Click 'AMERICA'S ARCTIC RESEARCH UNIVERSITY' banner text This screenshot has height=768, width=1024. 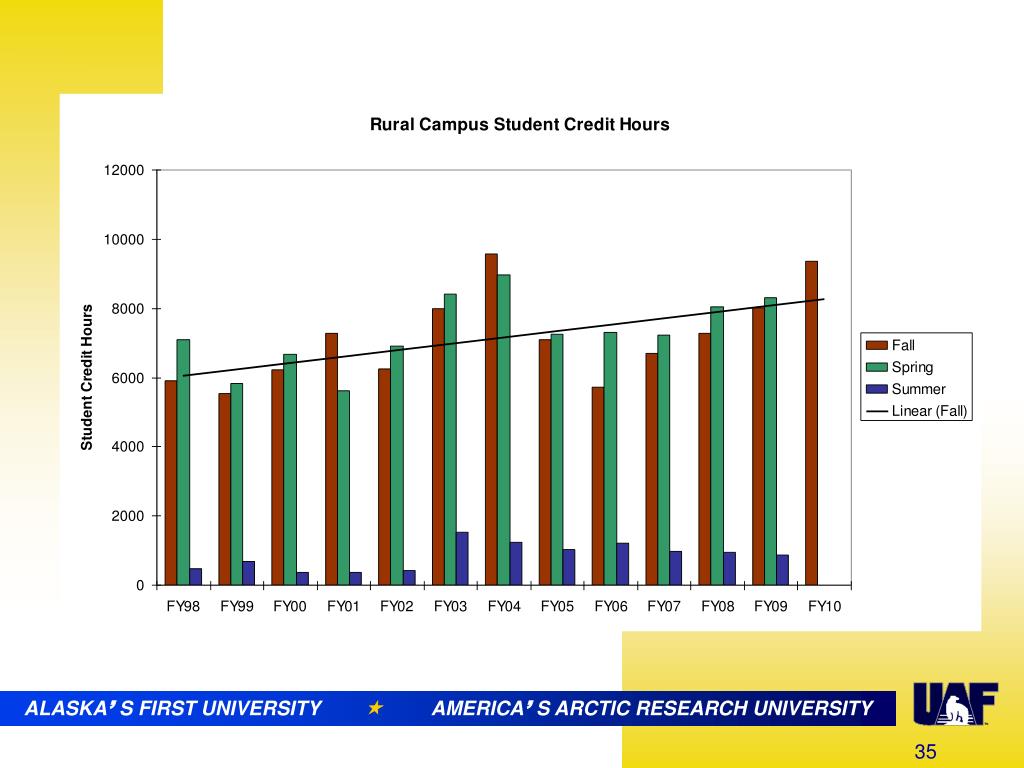[x=652, y=709]
